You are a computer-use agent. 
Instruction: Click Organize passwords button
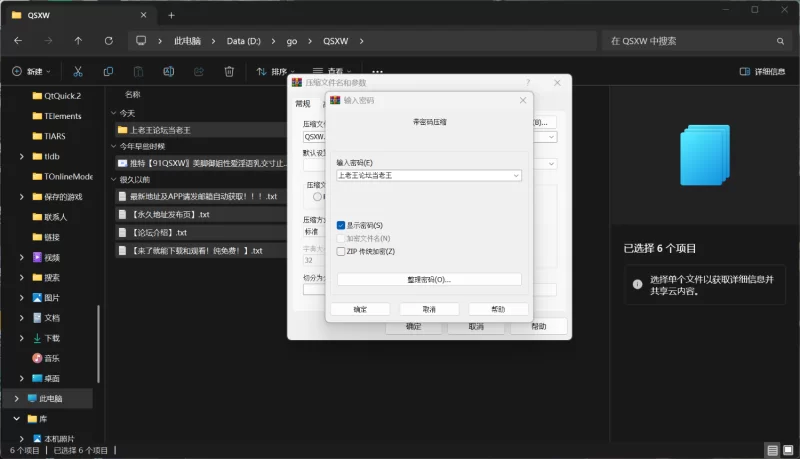click(x=429, y=279)
